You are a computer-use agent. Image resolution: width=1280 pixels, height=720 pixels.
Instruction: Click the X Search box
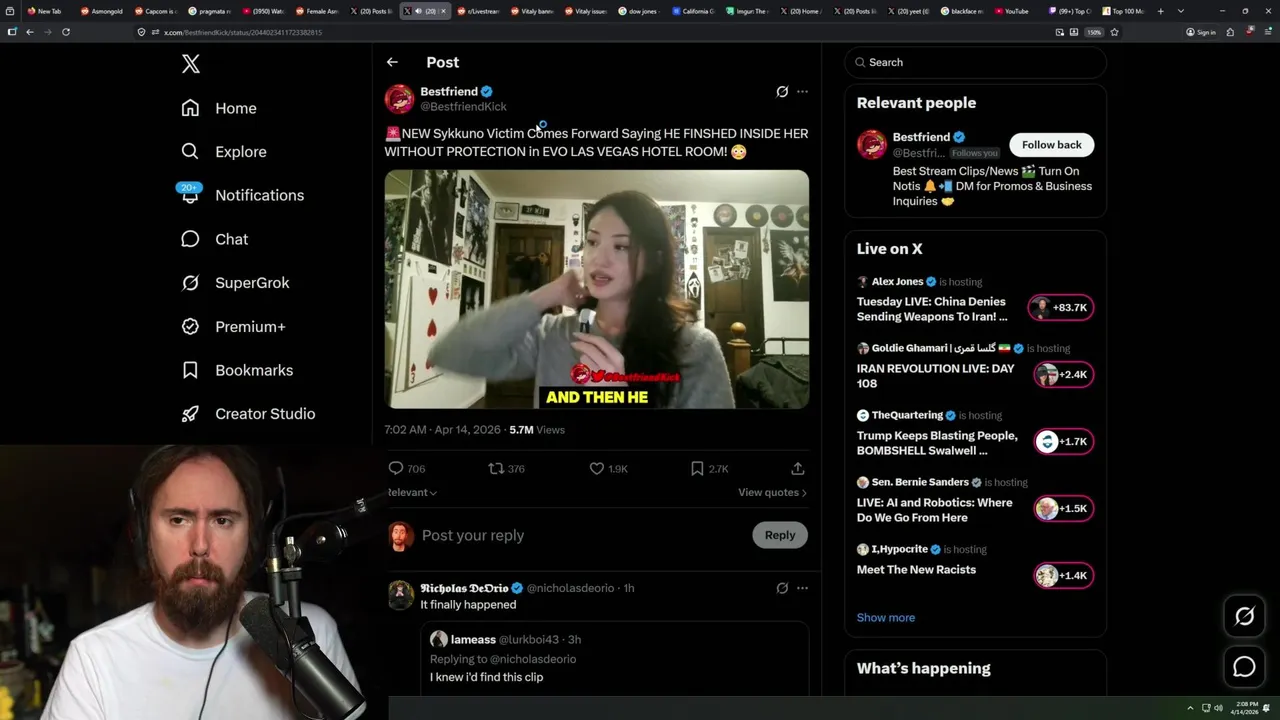pyautogui.click(x=975, y=62)
